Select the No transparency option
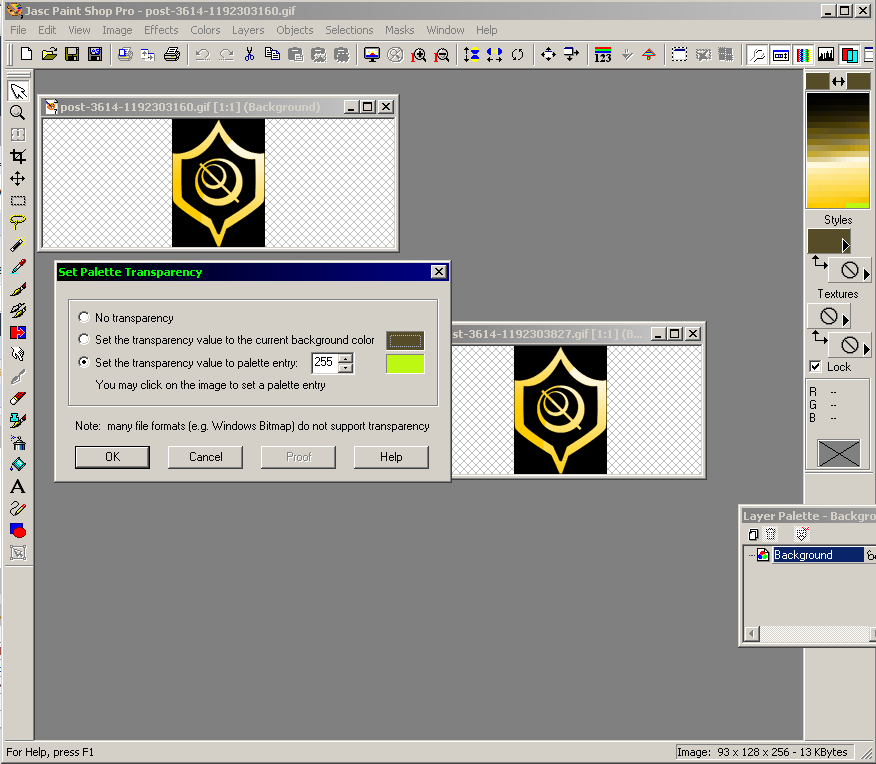The image size is (876, 764). pyautogui.click(x=84, y=317)
